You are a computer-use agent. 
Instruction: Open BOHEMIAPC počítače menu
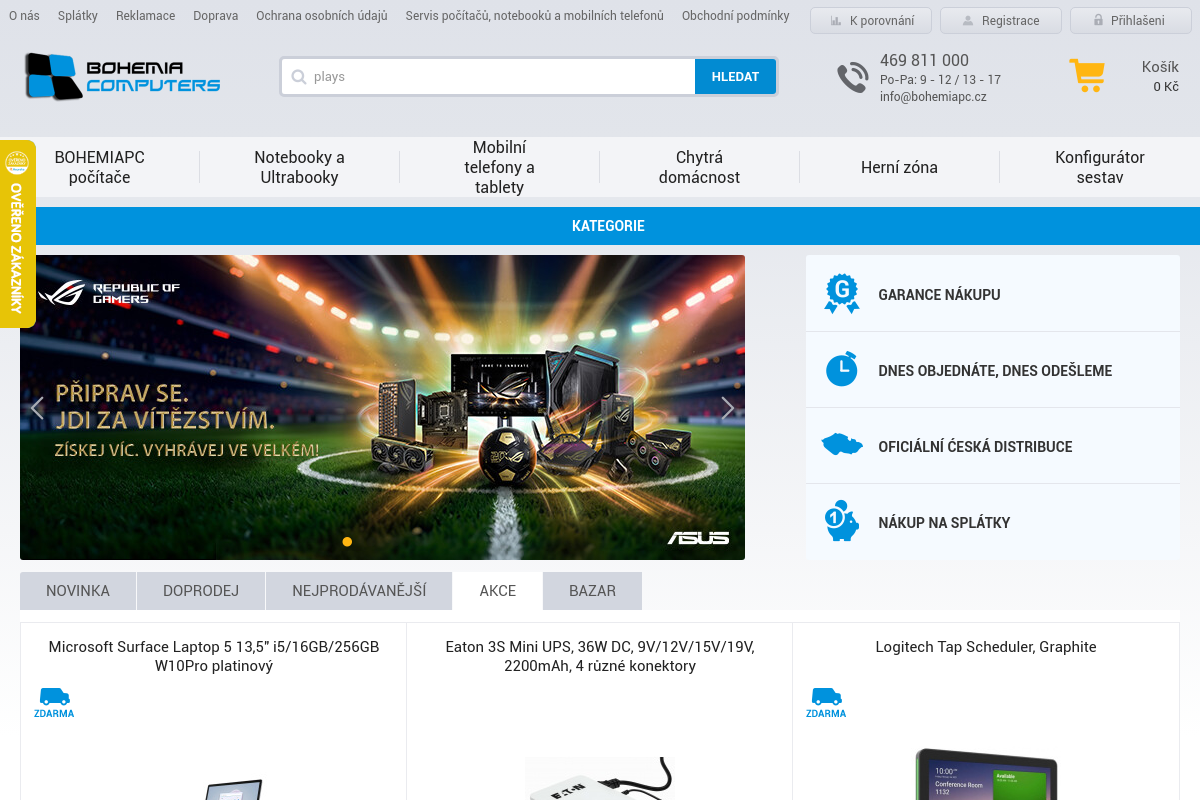tap(100, 167)
